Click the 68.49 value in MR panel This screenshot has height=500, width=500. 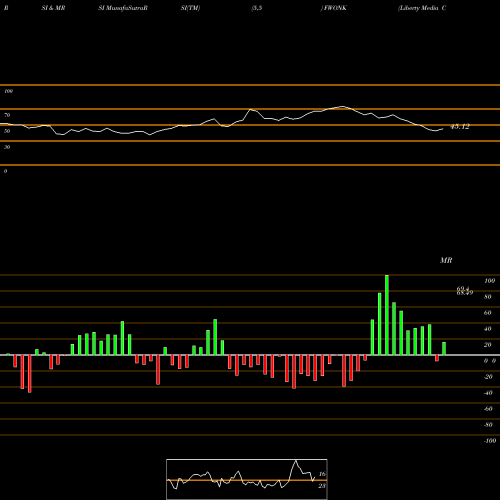[x=465, y=293]
